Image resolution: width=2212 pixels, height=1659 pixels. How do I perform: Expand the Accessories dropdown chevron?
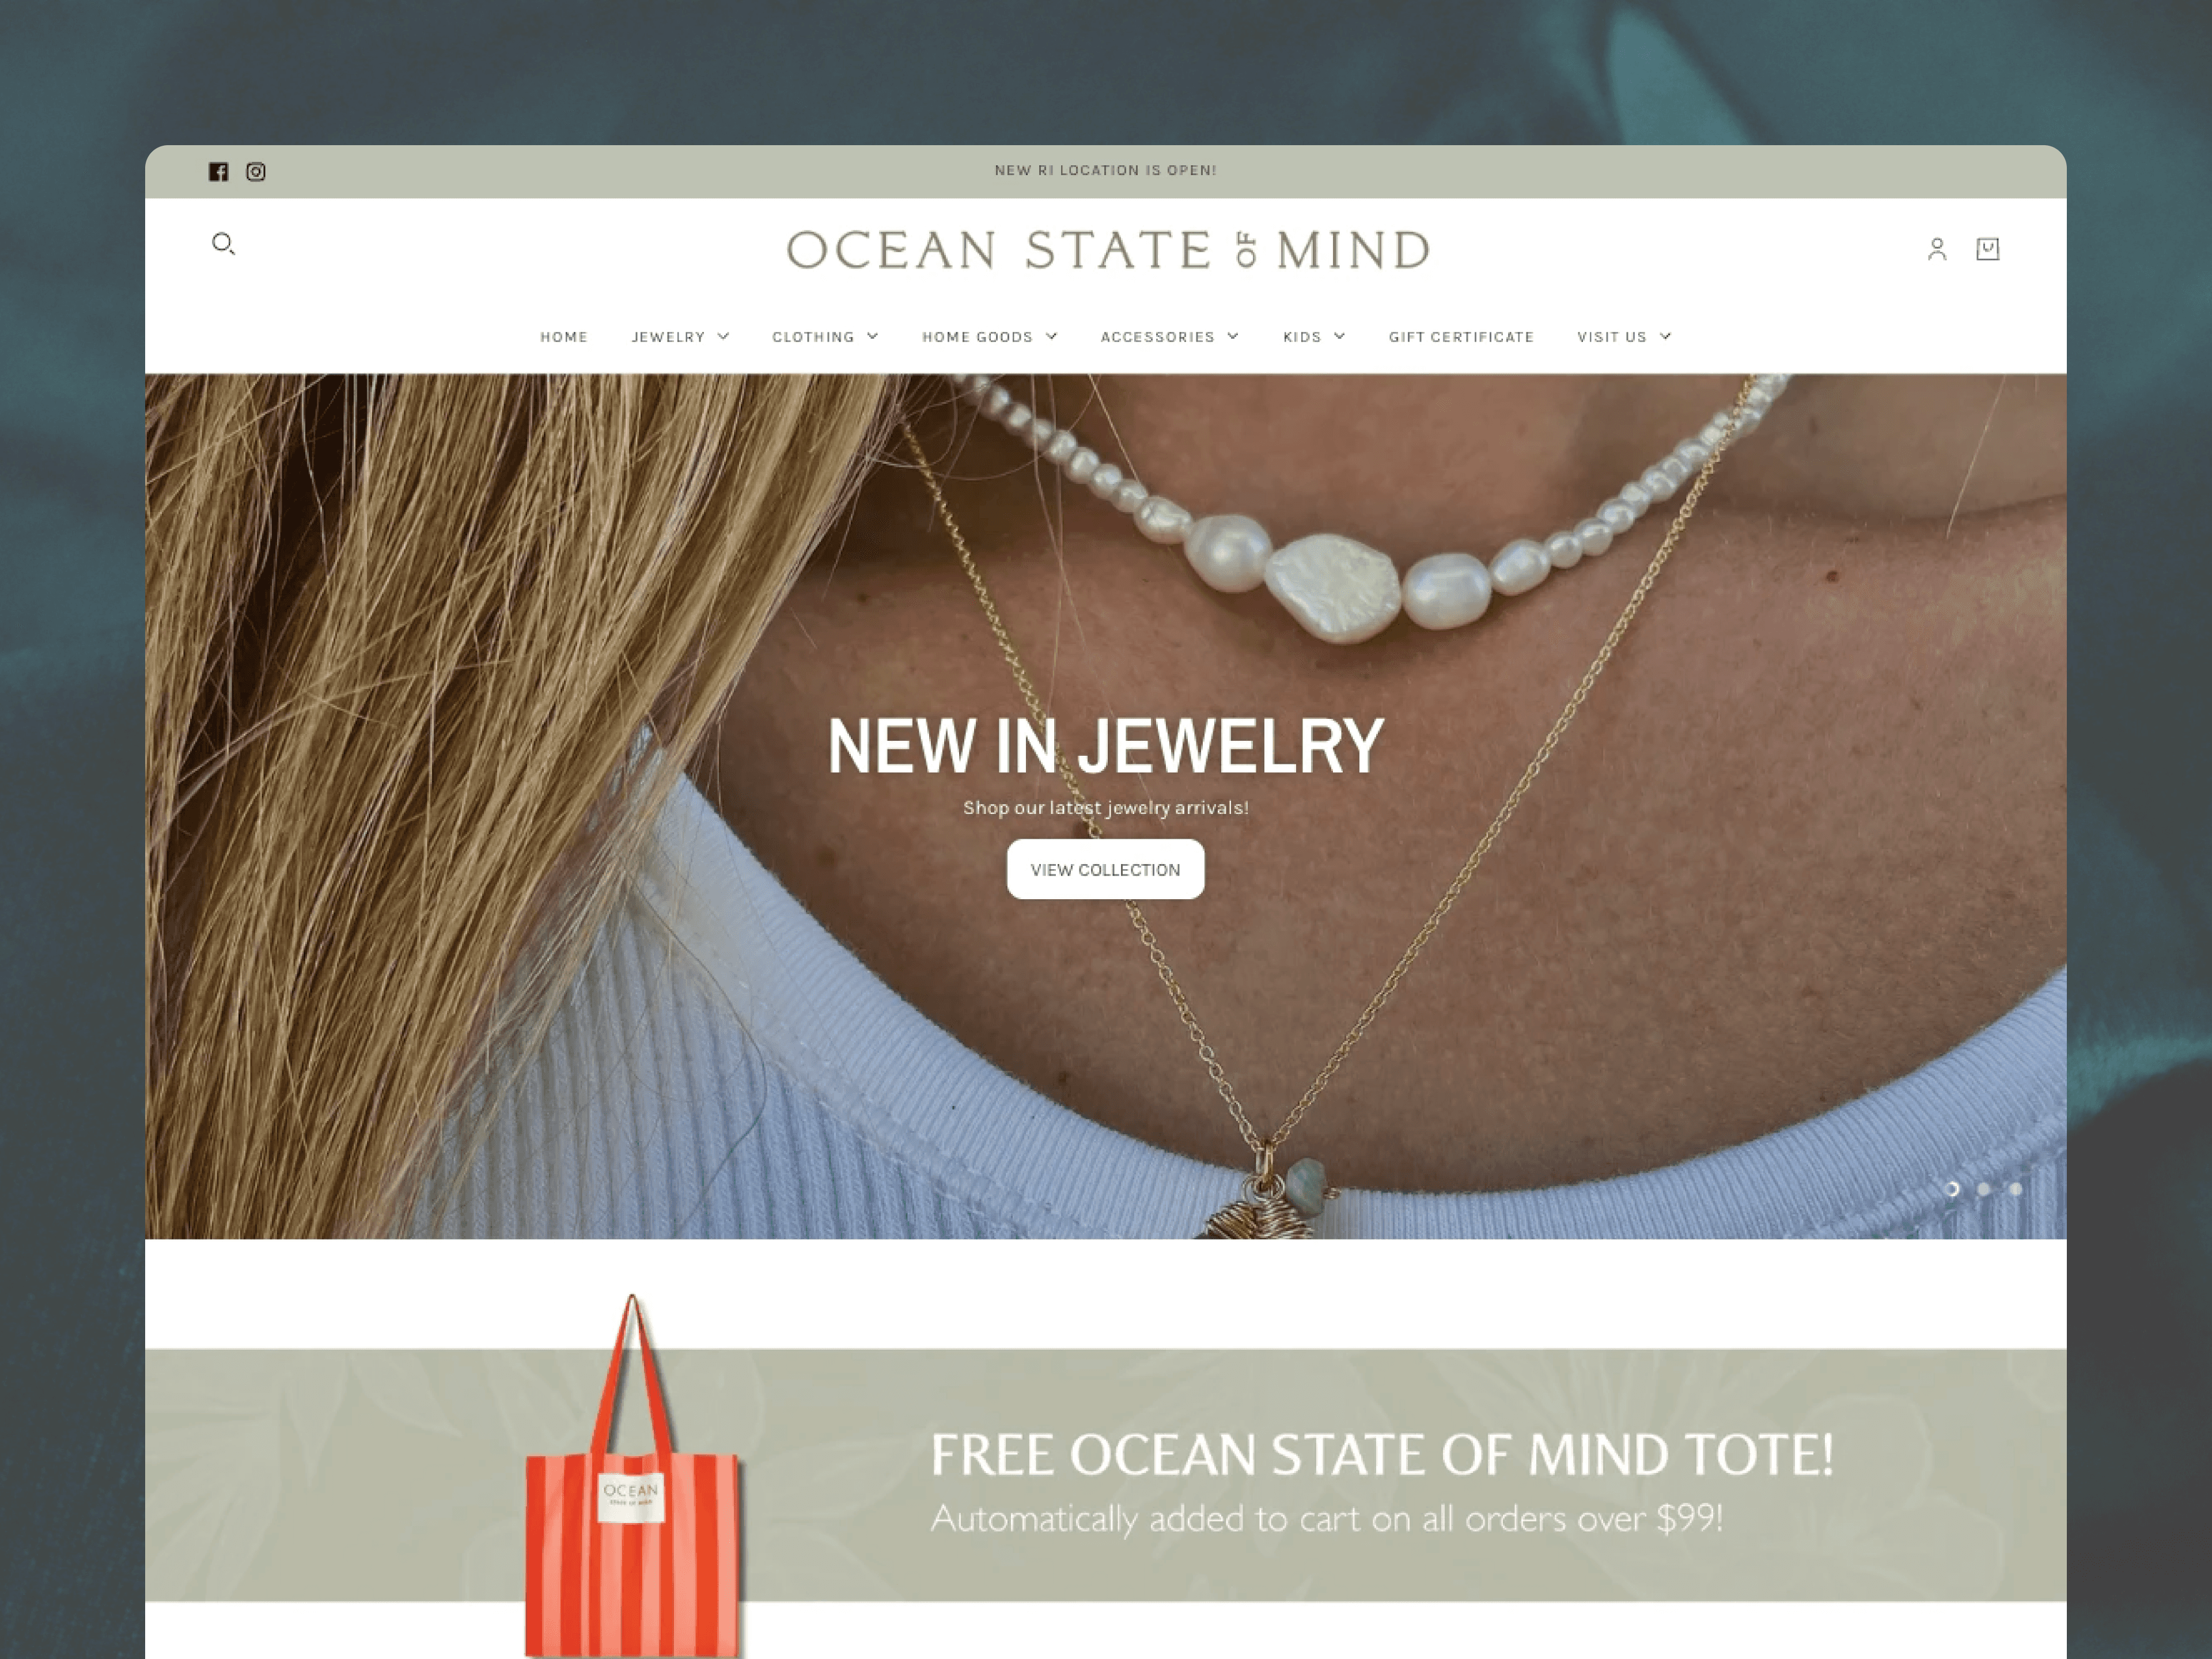[x=1233, y=337]
